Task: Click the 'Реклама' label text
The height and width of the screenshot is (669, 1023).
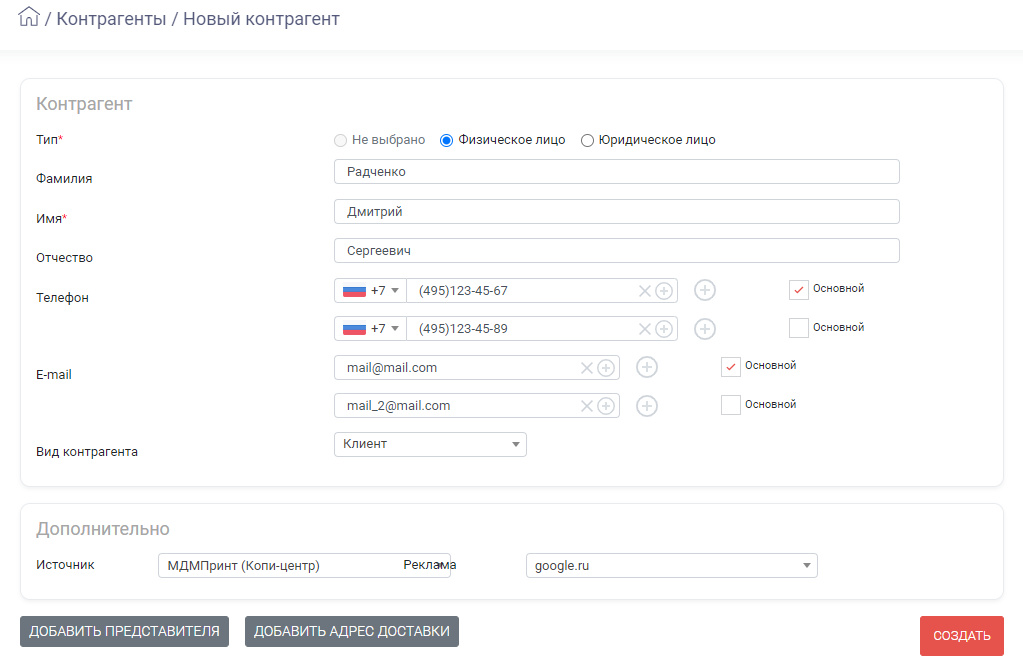Action: 429,565
